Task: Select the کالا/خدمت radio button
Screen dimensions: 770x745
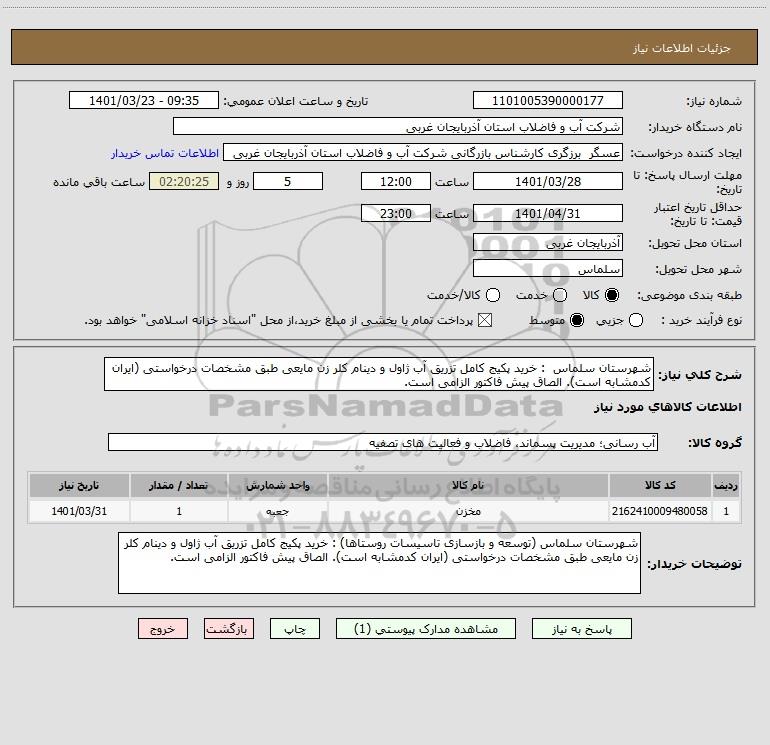Action: pos(493,295)
